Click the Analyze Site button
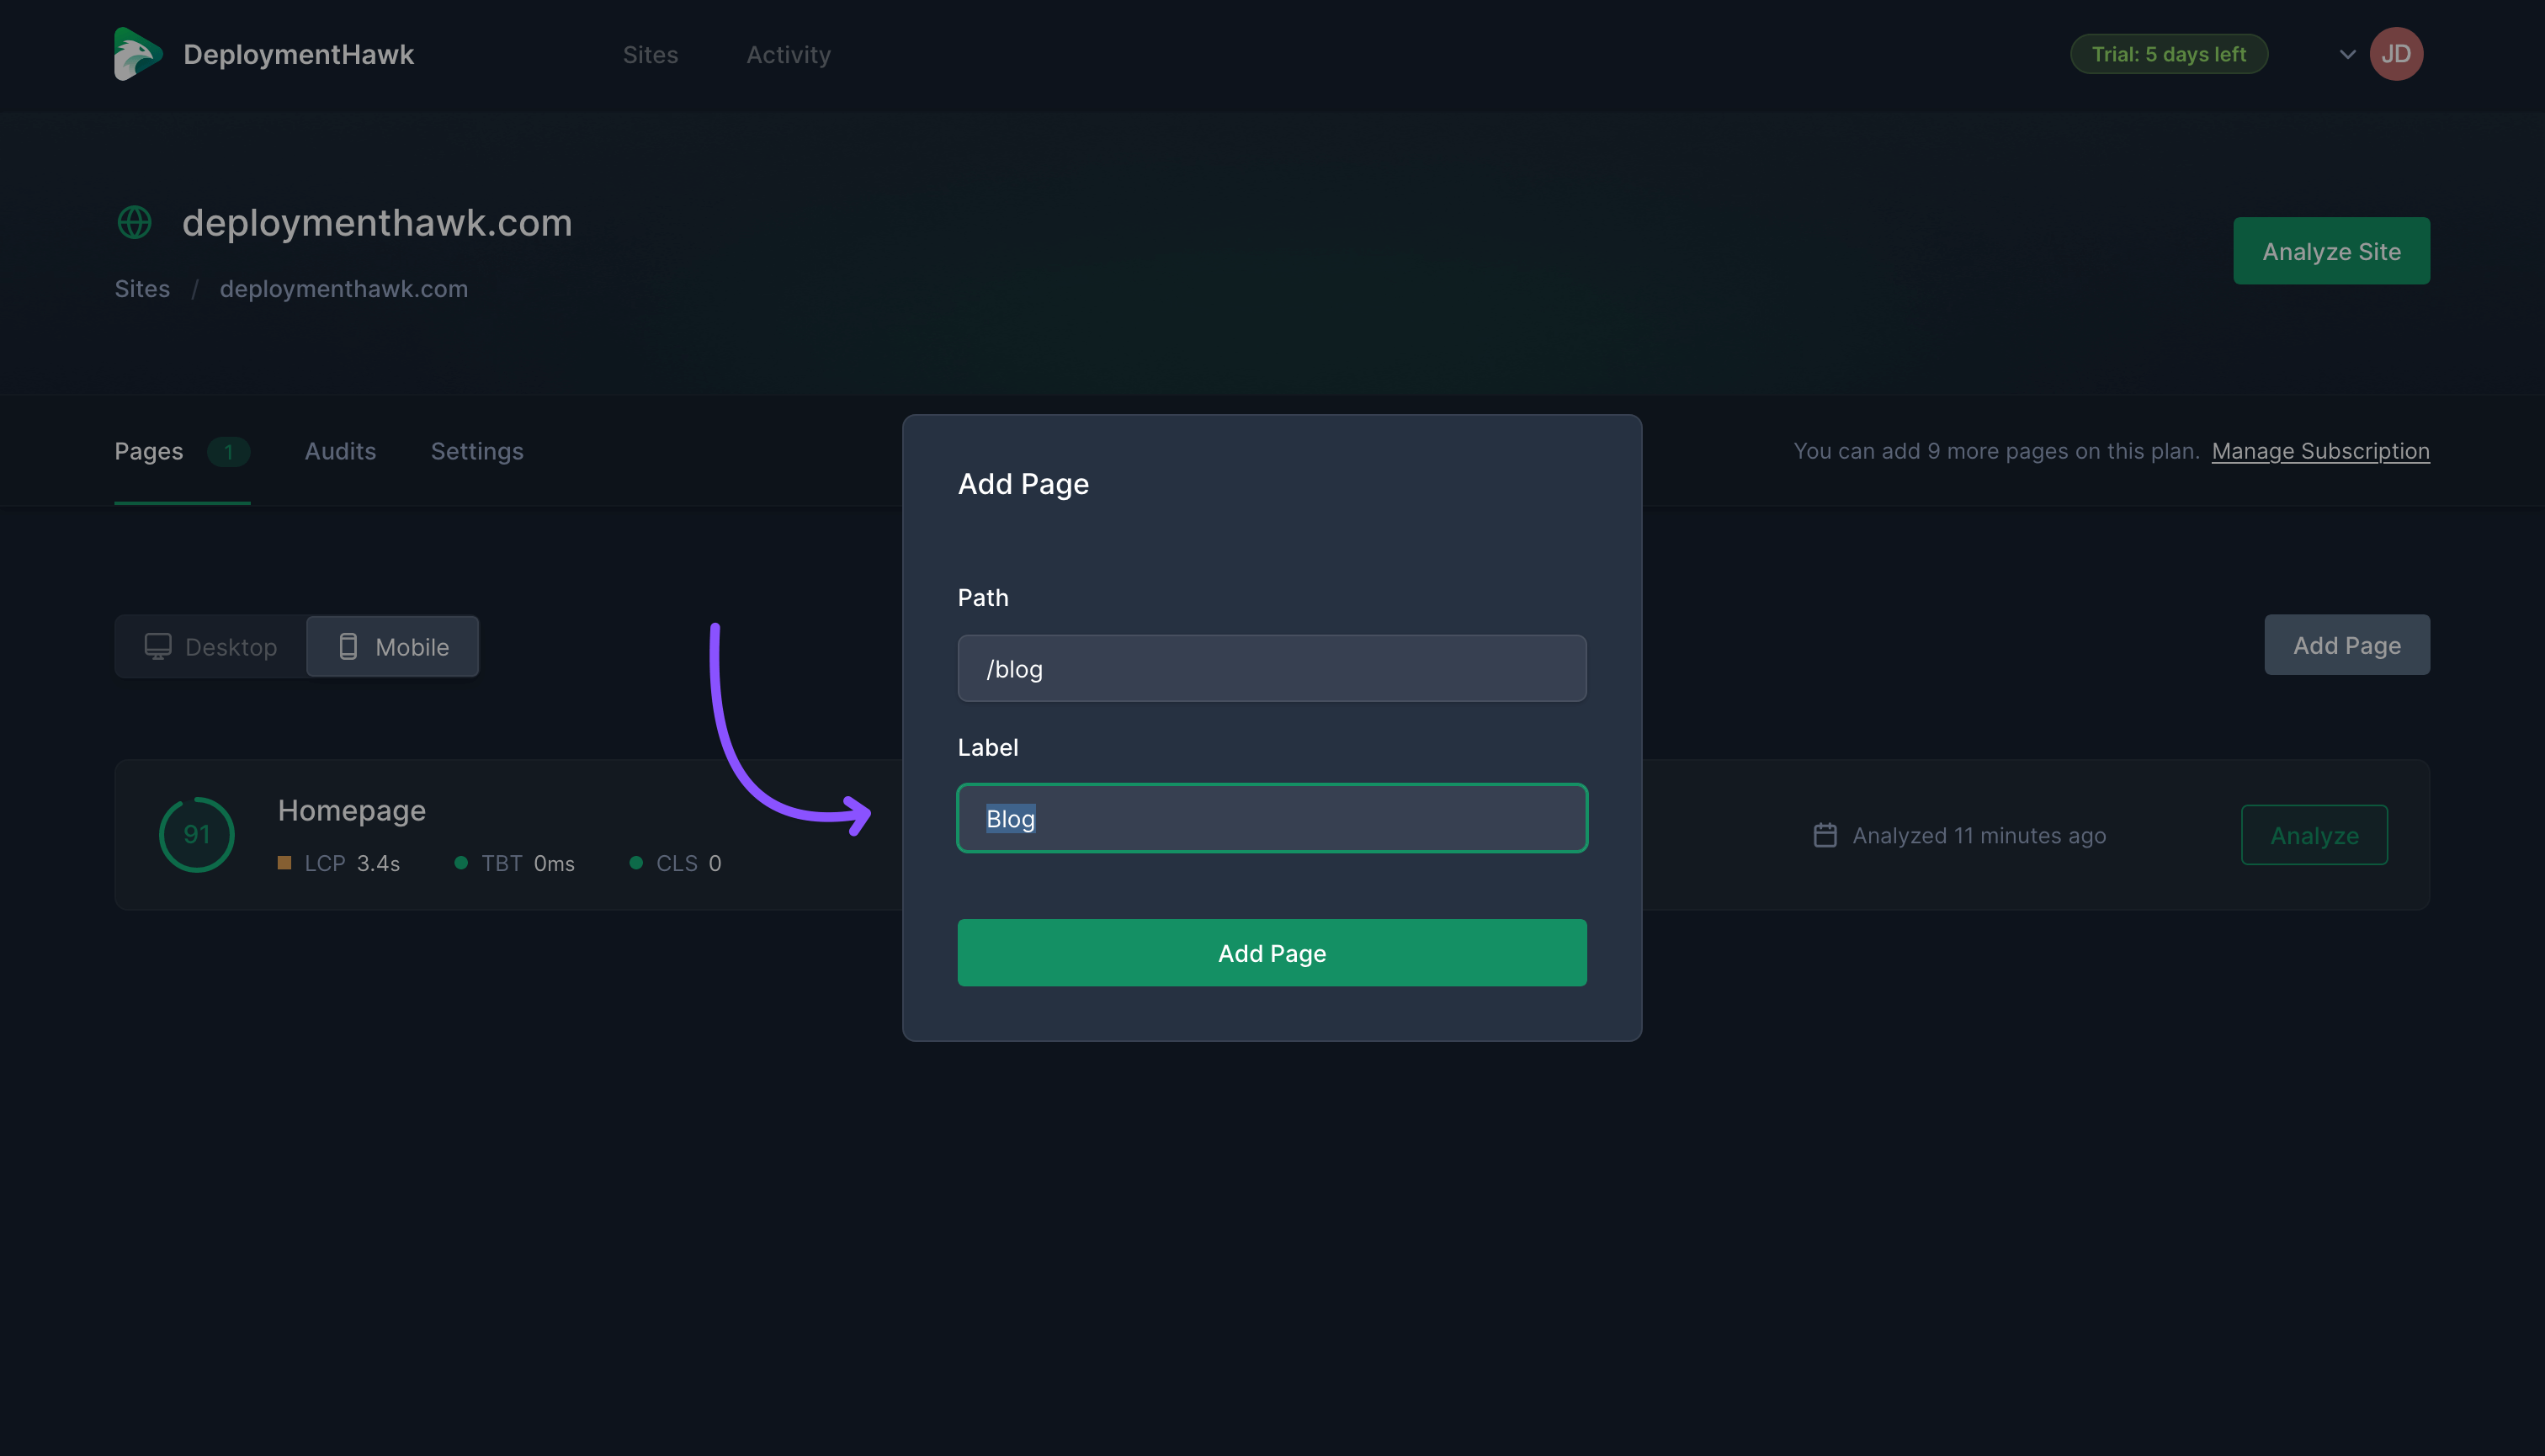The height and width of the screenshot is (1456, 2545). 2331,251
